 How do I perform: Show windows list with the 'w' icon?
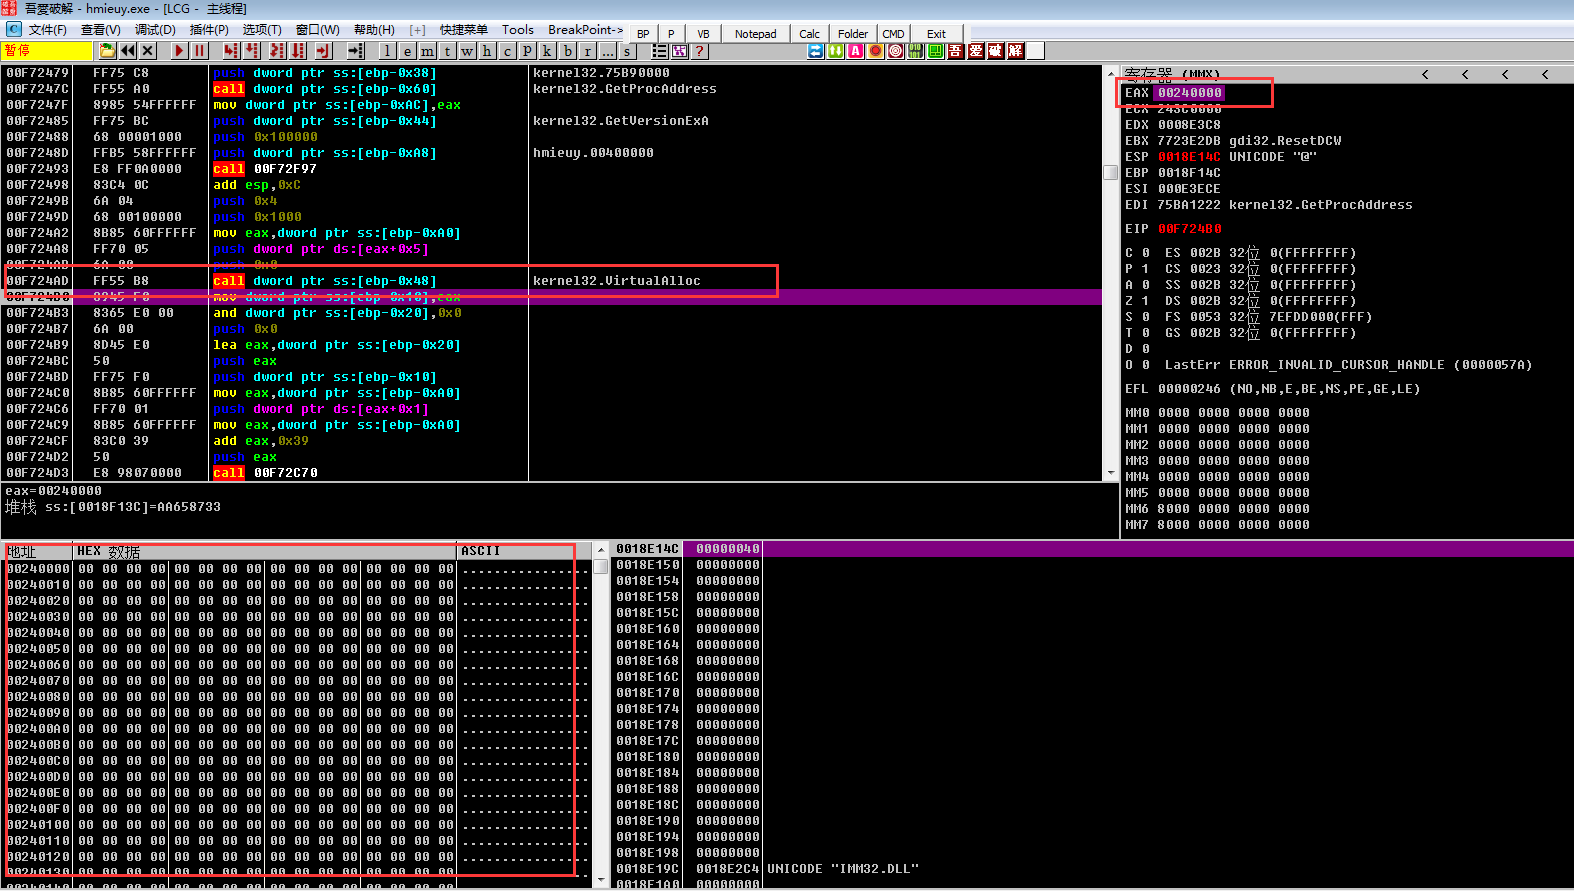point(468,51)
